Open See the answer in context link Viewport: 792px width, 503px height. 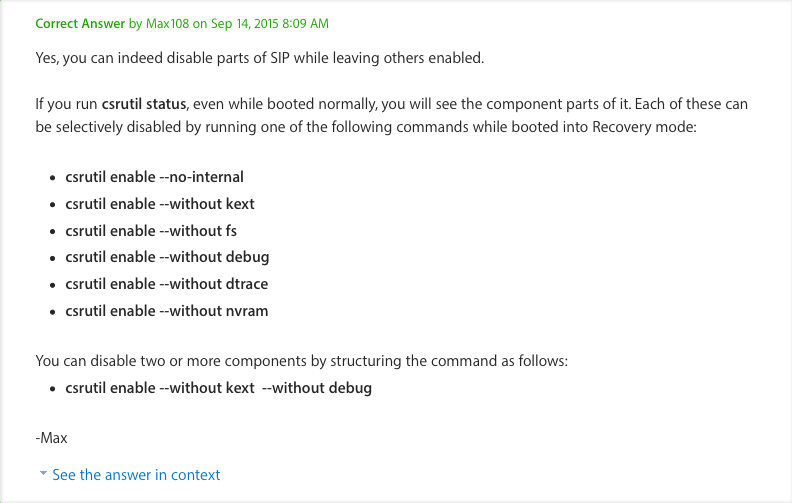coord(136,475)
